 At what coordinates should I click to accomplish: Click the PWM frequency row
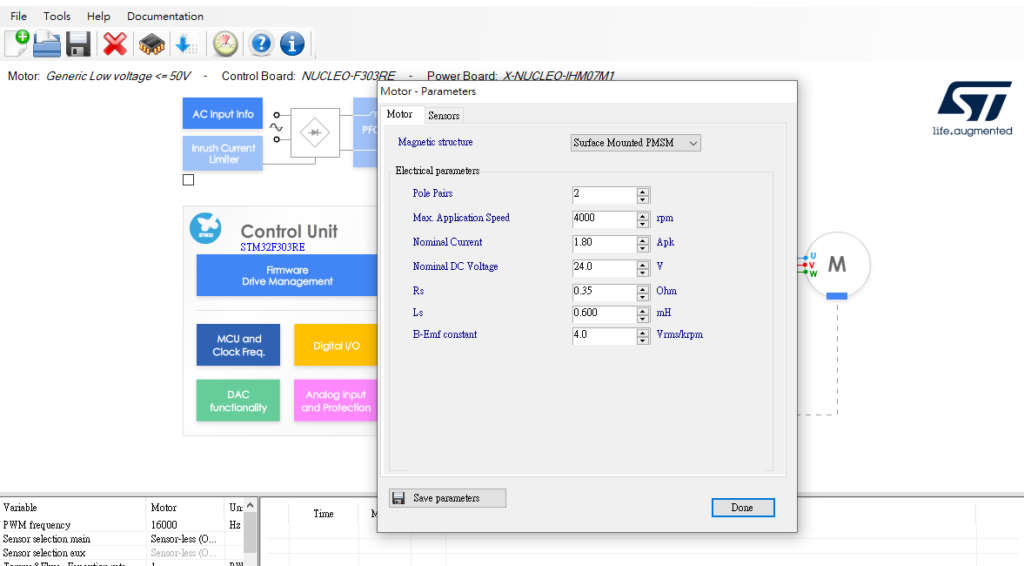(122, 525)
